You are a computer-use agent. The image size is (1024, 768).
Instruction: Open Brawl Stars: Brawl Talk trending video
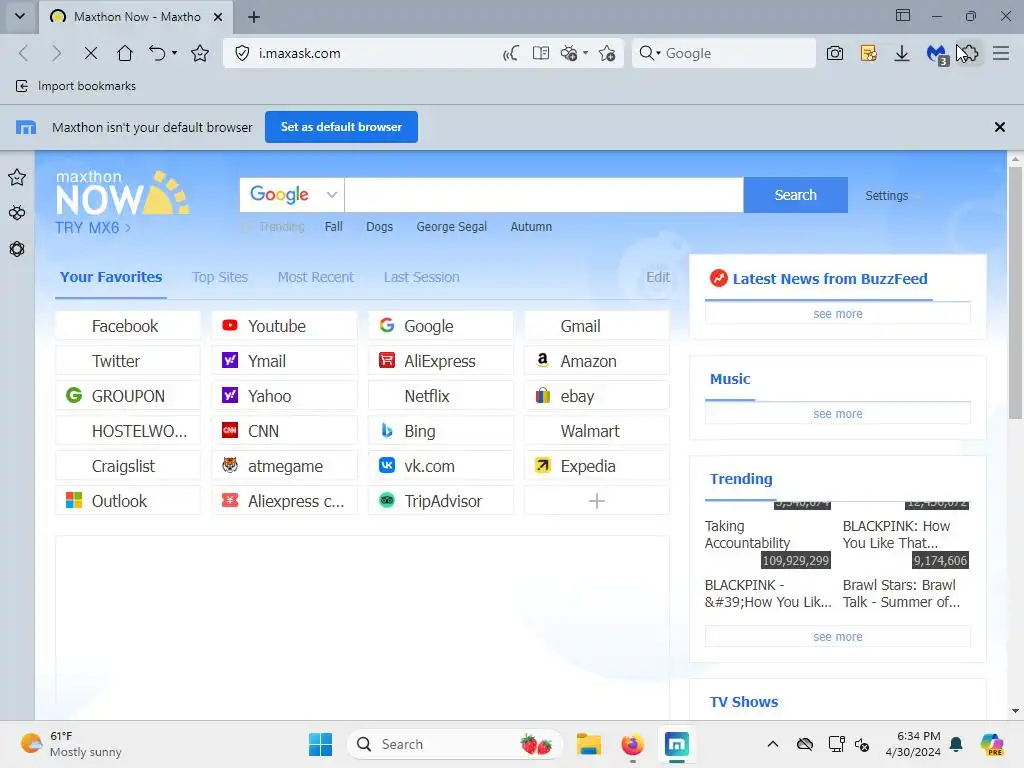901,593
